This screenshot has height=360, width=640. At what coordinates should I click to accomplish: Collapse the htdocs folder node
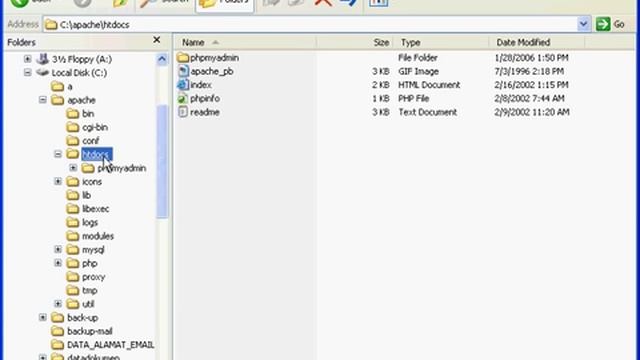tap(58, 154)
